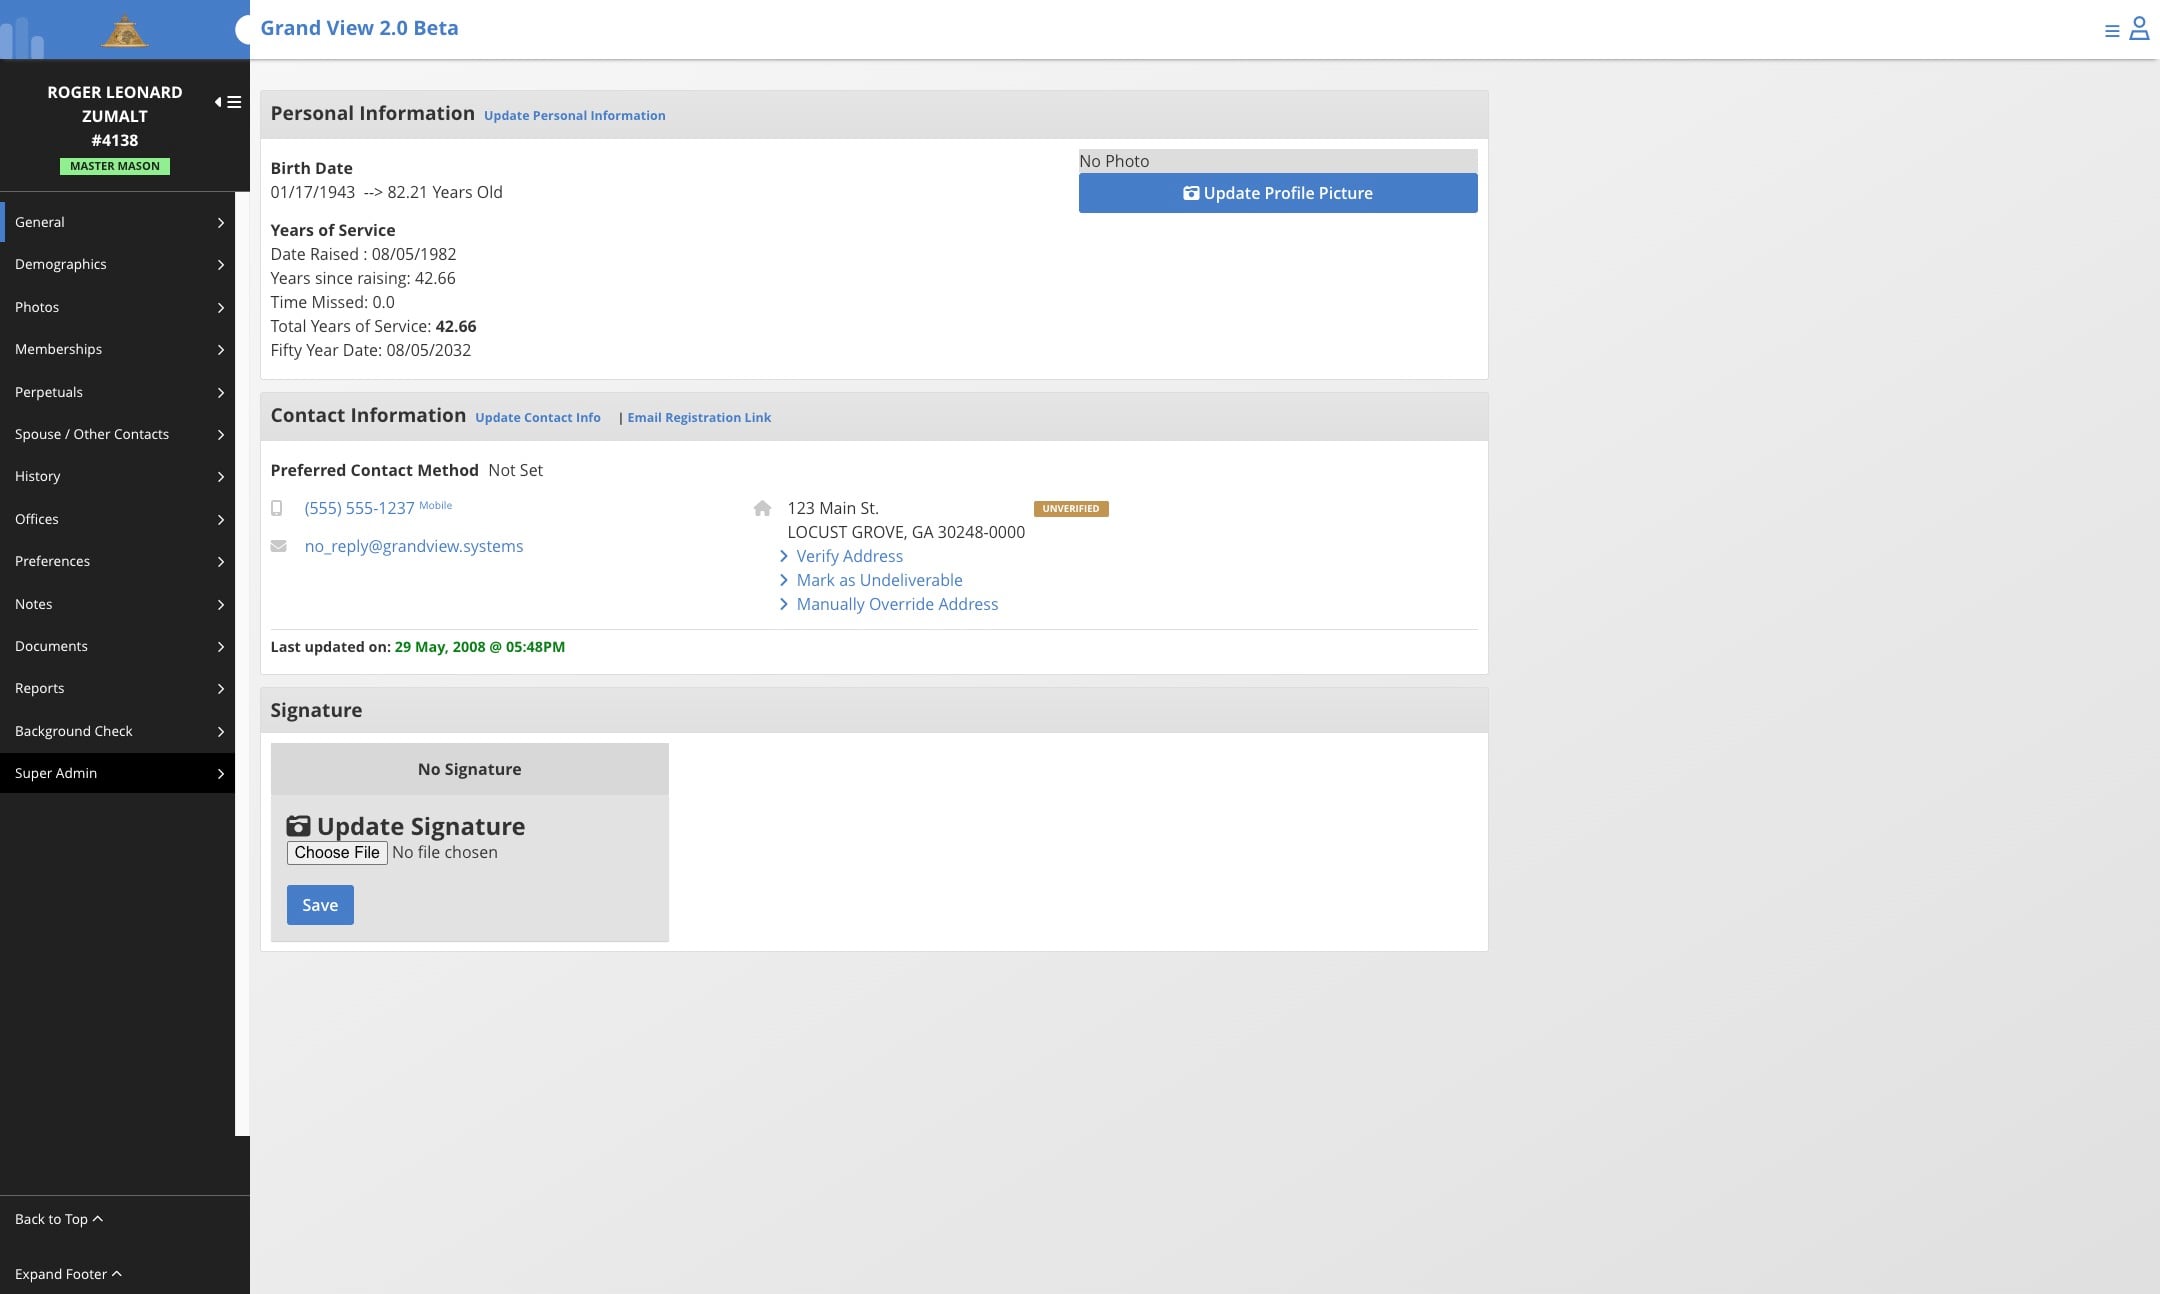Click the white circle sidebar toggle

[243, 29]
